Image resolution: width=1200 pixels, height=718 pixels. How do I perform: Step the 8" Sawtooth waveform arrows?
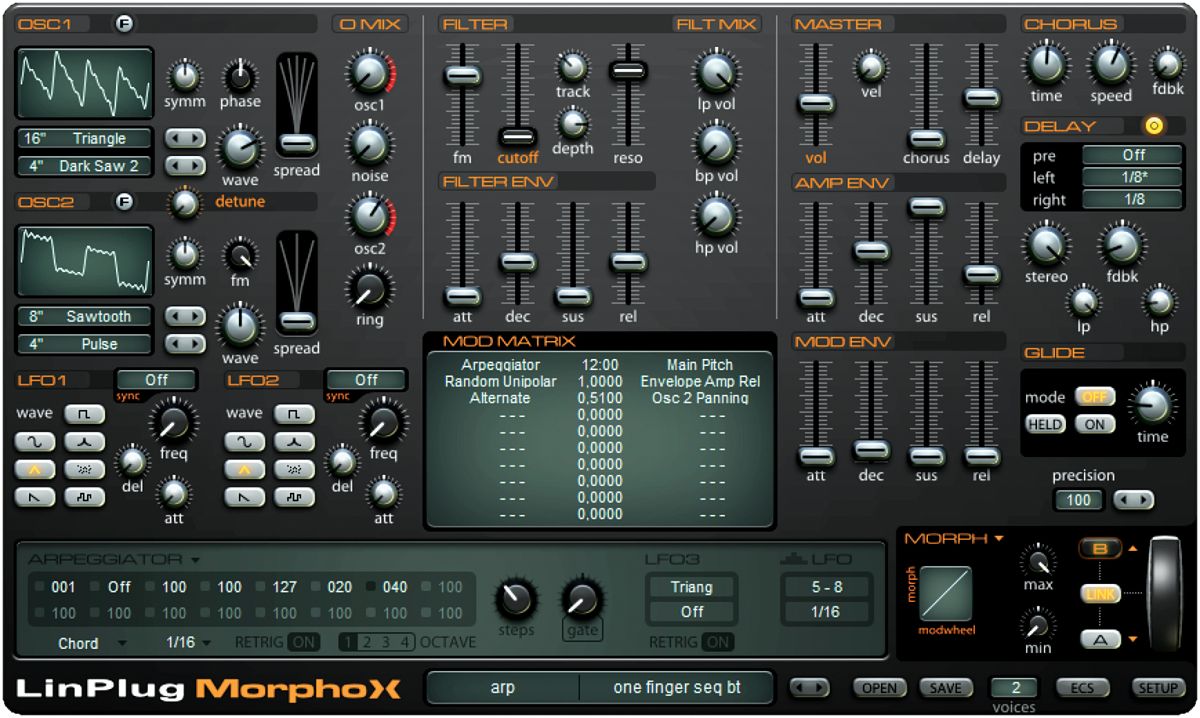tap(184, 316)
